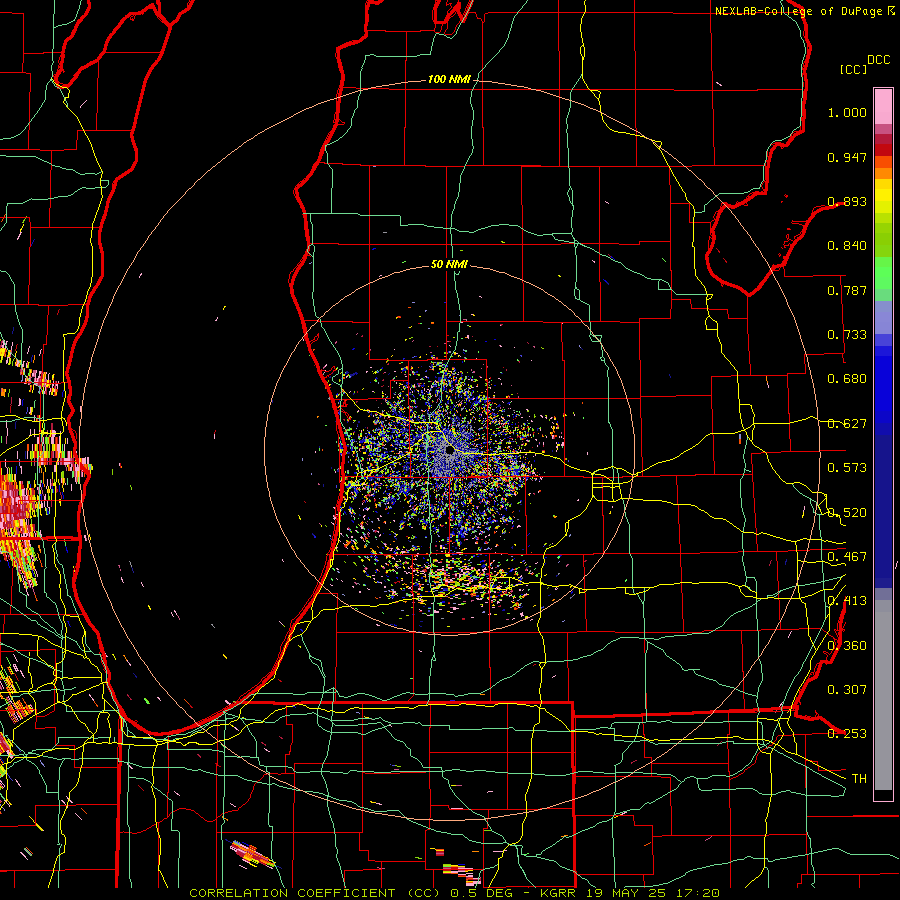Click the 0.360 color scale label
900x900 pixels.
(x=847, y=646)
